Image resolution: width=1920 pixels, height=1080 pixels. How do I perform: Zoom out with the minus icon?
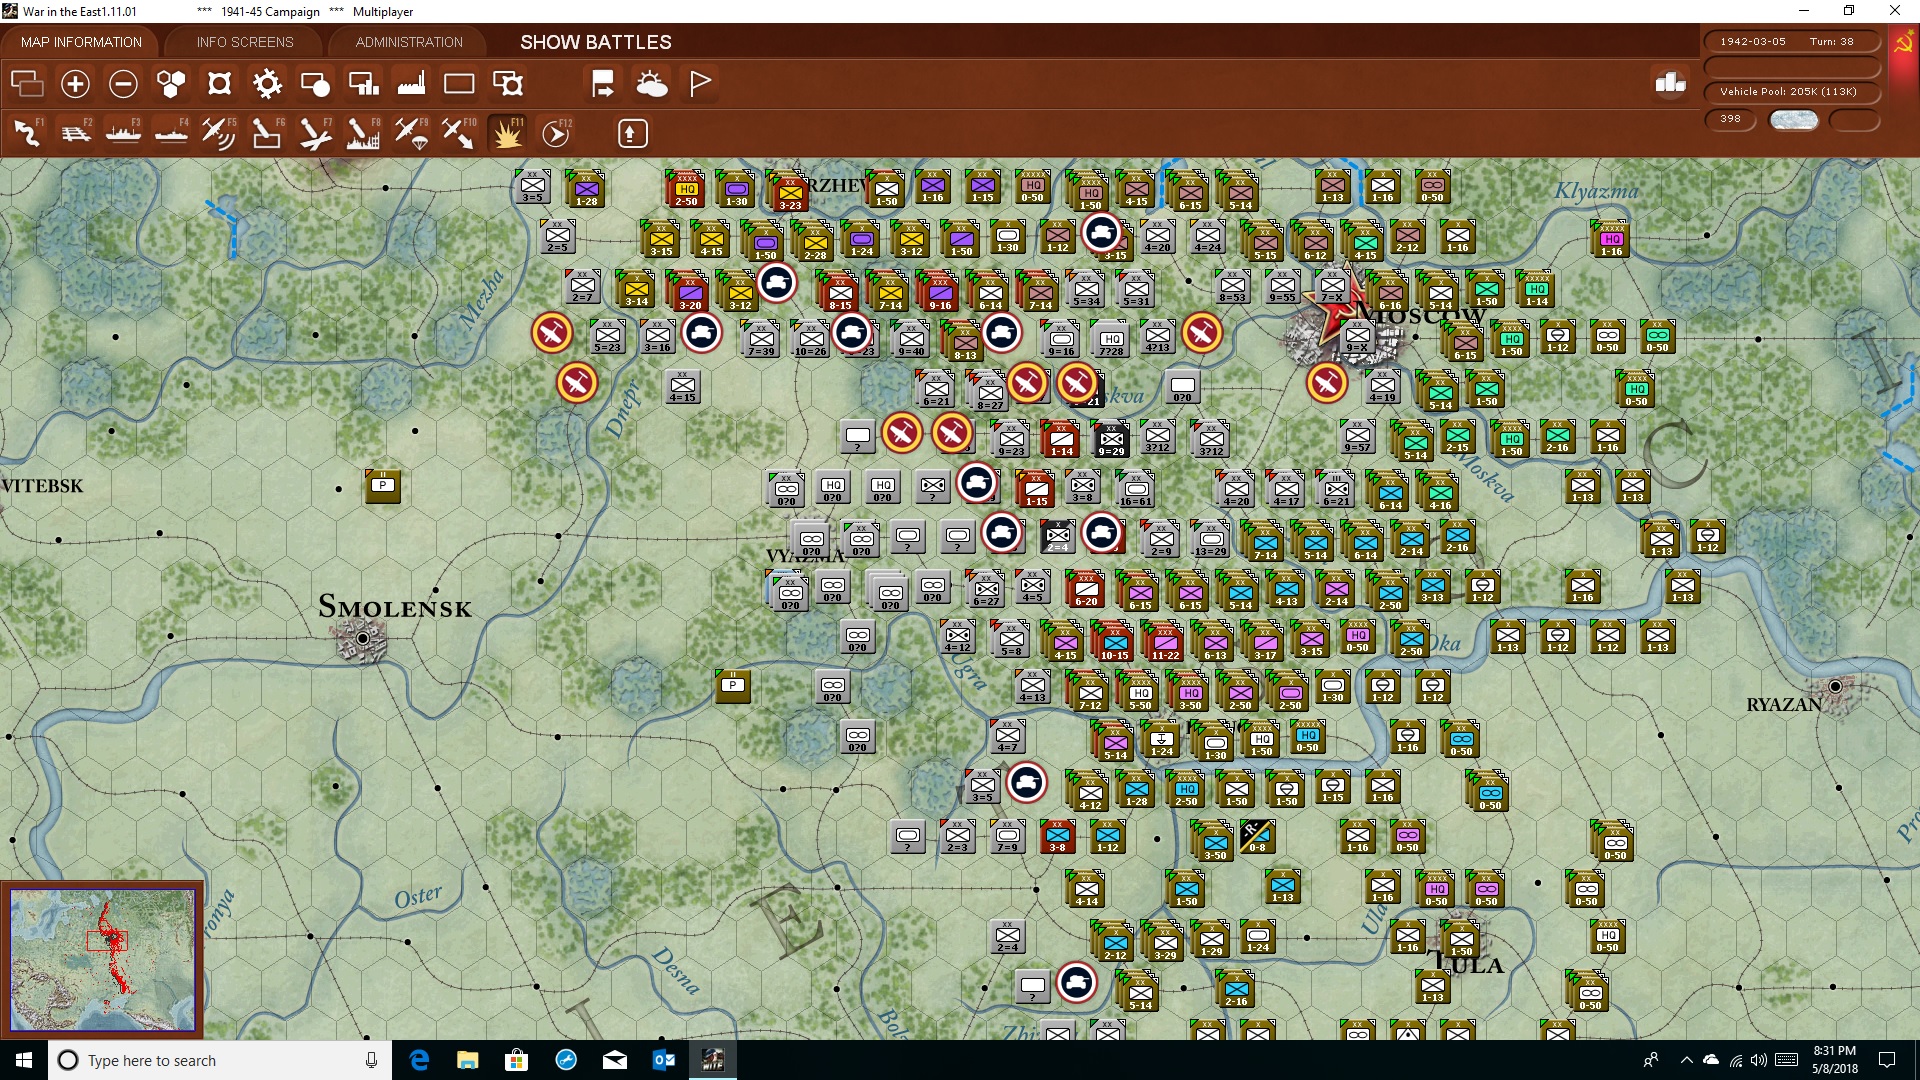point(123,84)
